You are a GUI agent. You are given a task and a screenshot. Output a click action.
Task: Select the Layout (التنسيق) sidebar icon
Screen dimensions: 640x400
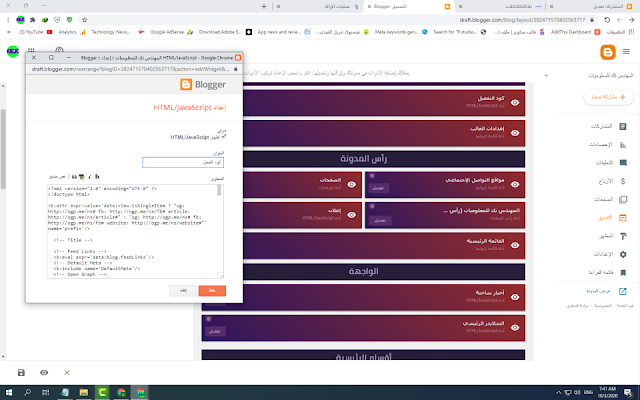[623, 218]
